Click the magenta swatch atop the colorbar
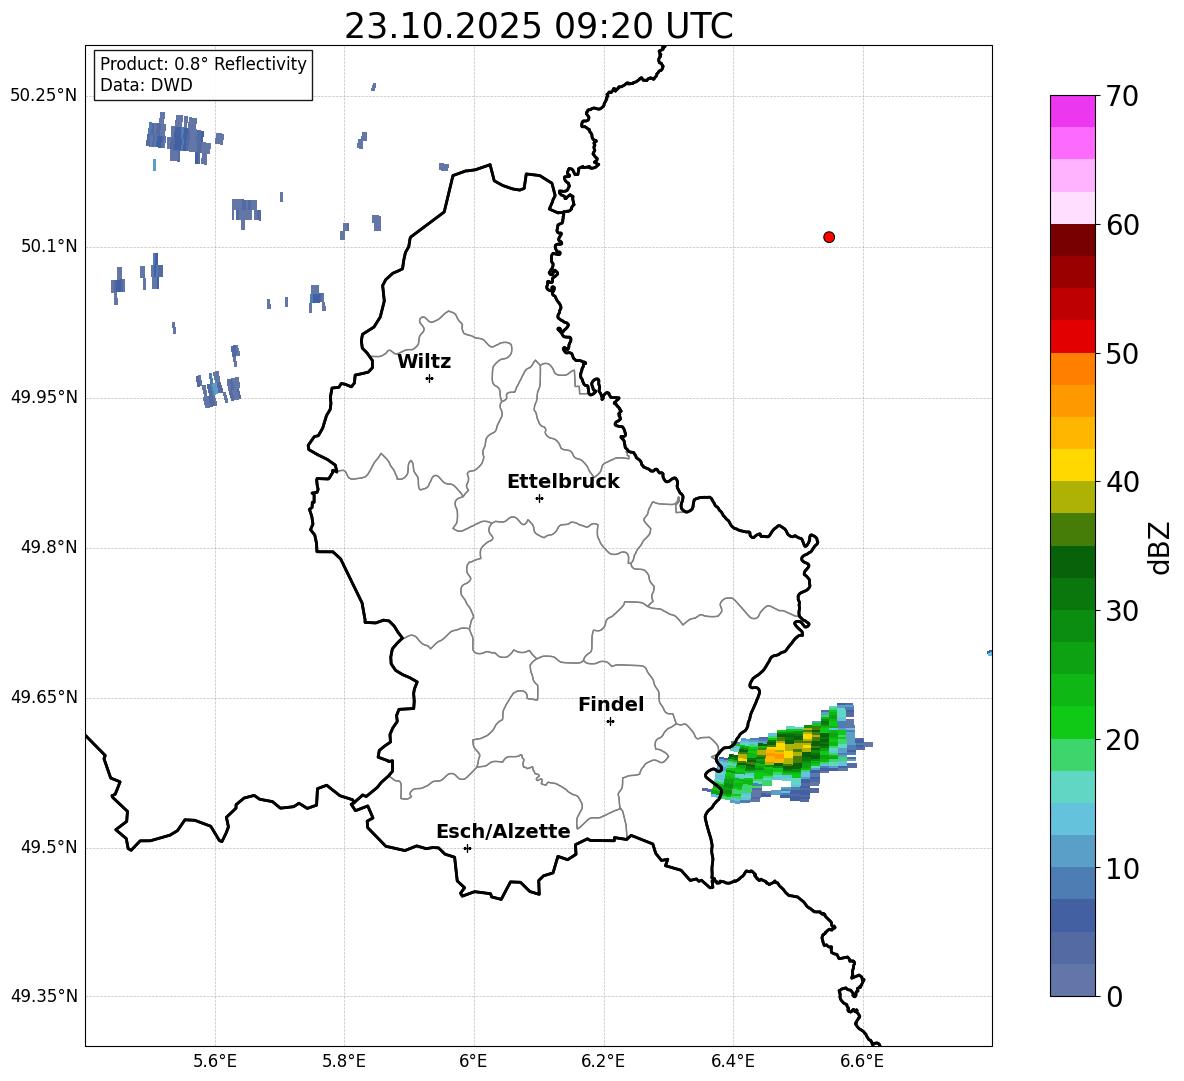The height and width of the screenshot is (1081, 1184). point(1072,111)
